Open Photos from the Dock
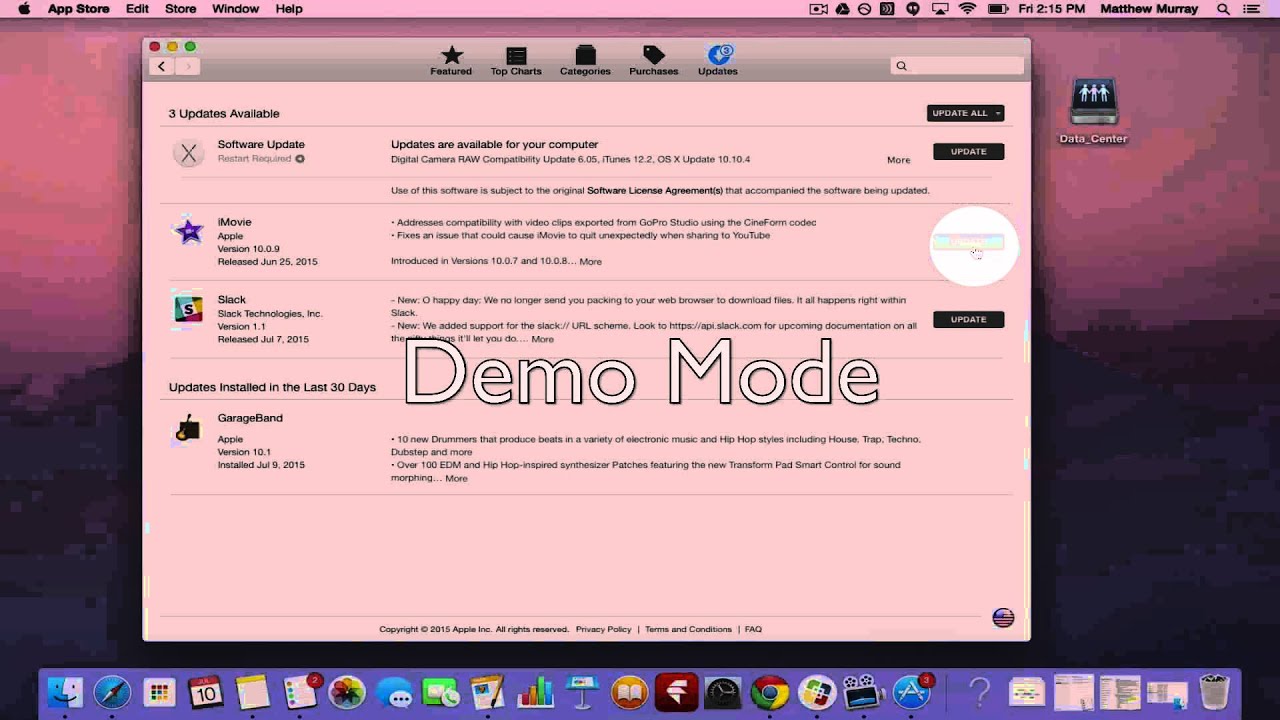The image size is (1280, 720). [347, 691]
